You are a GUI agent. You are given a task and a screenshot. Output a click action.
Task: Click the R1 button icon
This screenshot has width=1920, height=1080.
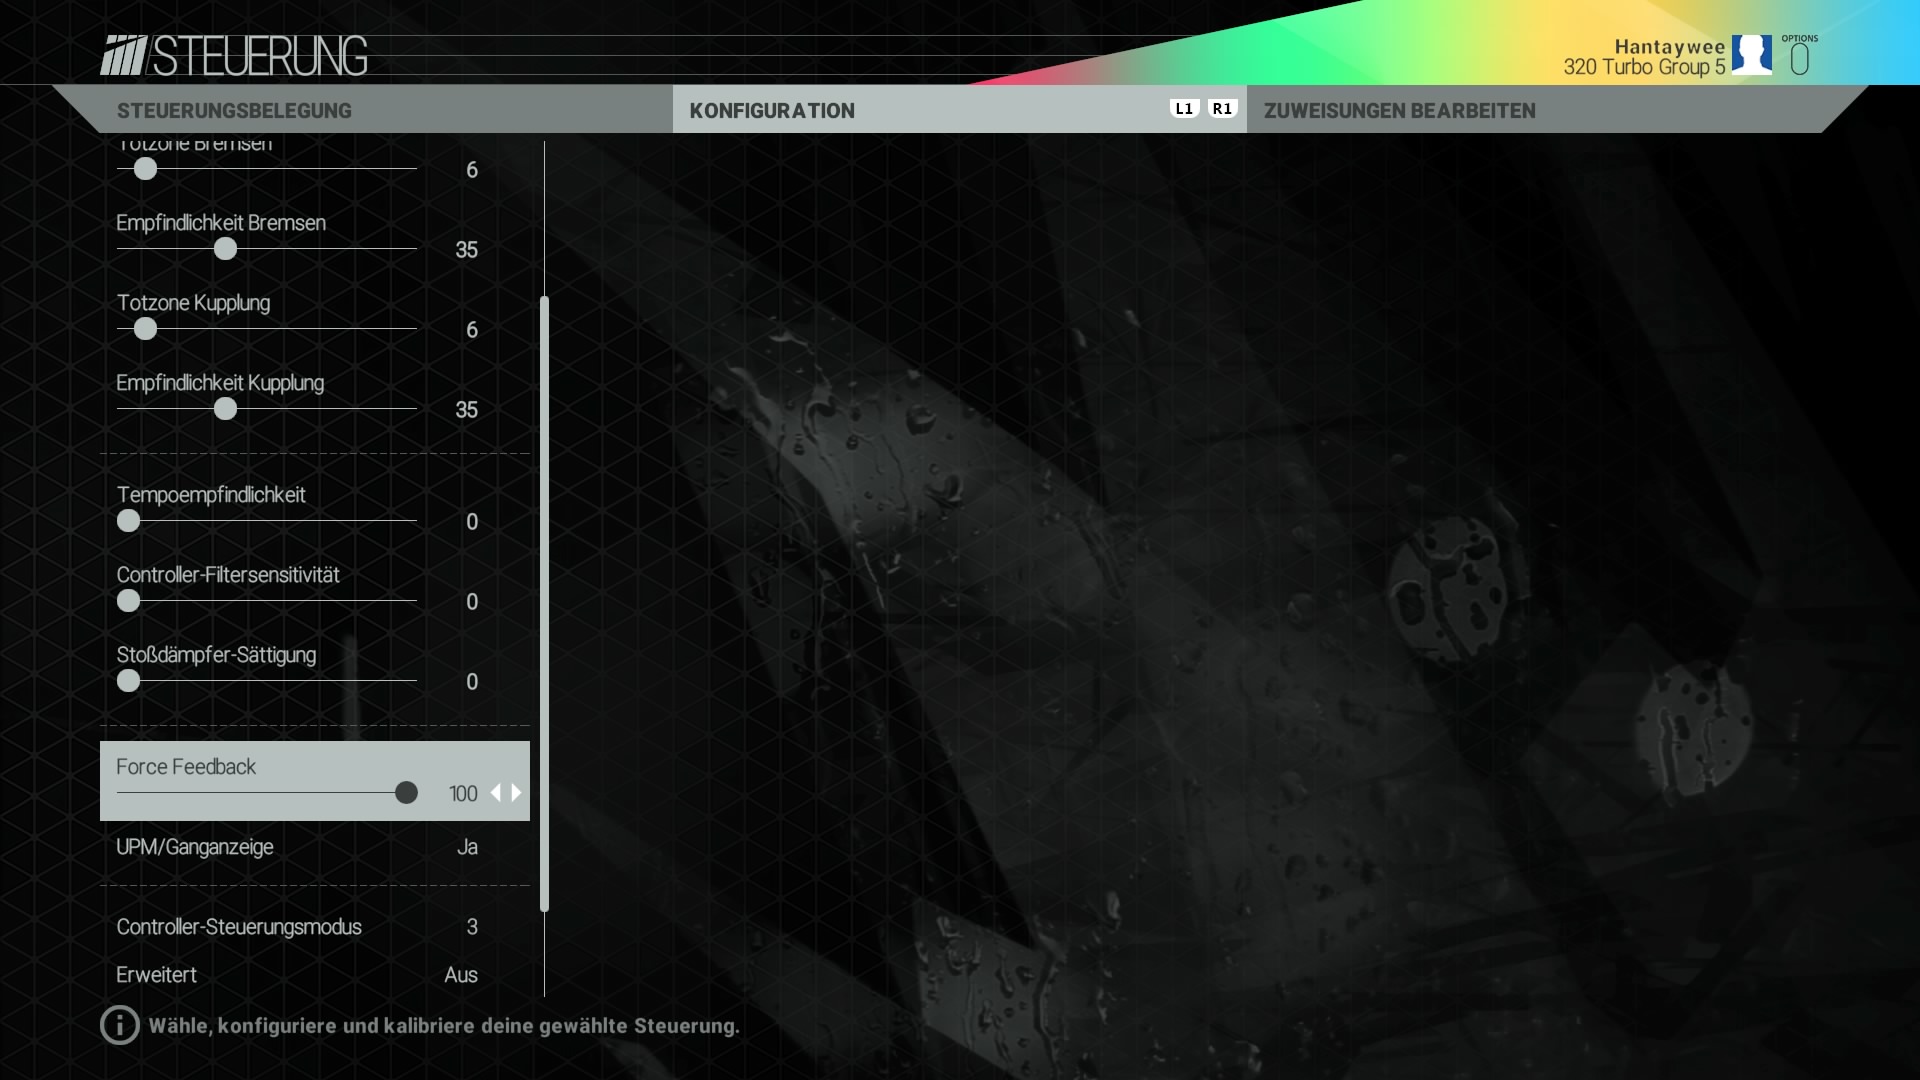point(1222,109)
